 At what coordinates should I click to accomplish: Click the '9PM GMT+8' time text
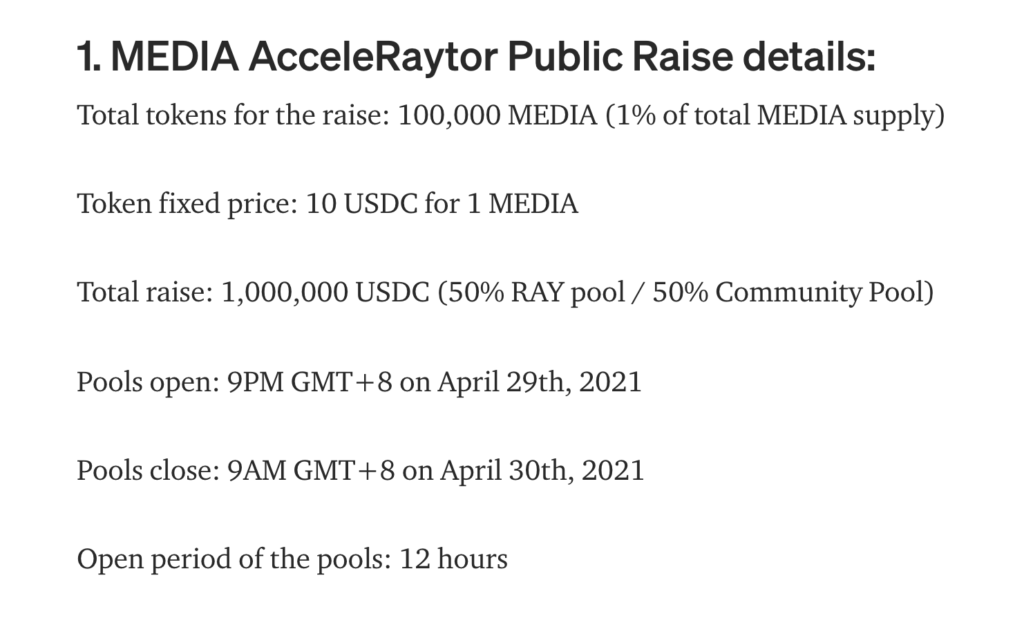point(310,381)
